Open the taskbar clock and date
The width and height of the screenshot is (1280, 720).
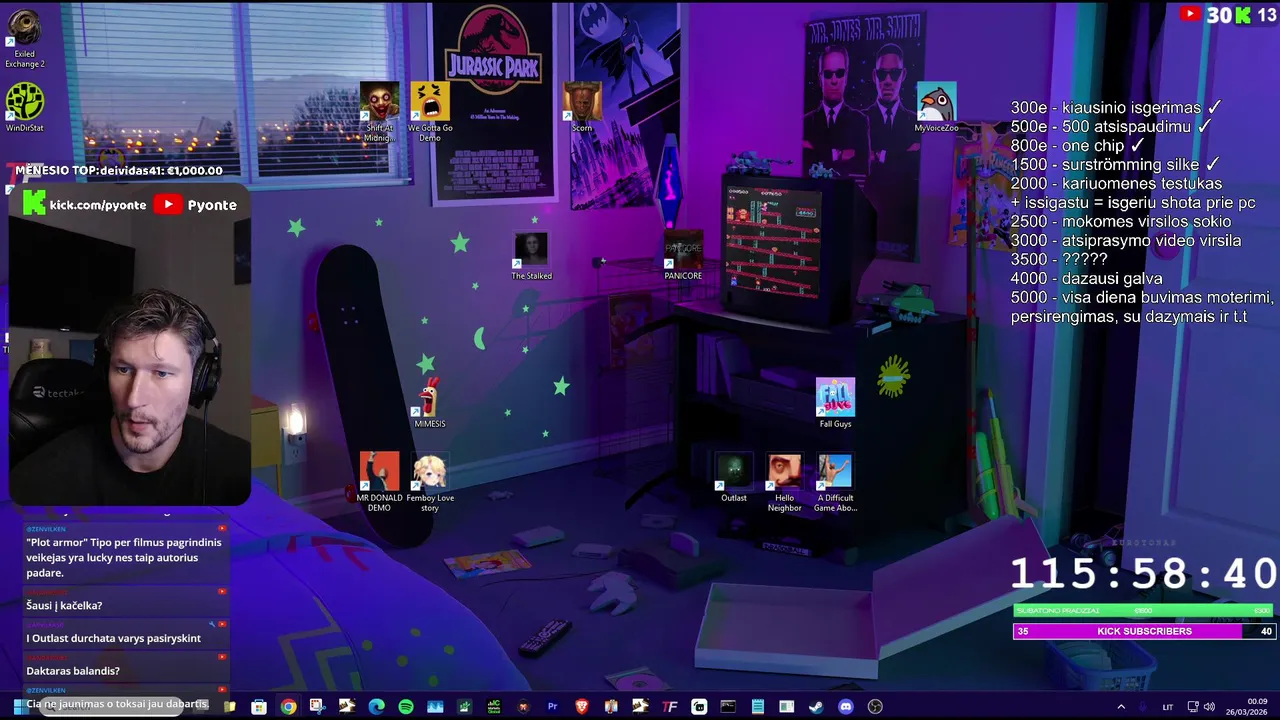pyautogui.click(x=1246, y=707)
